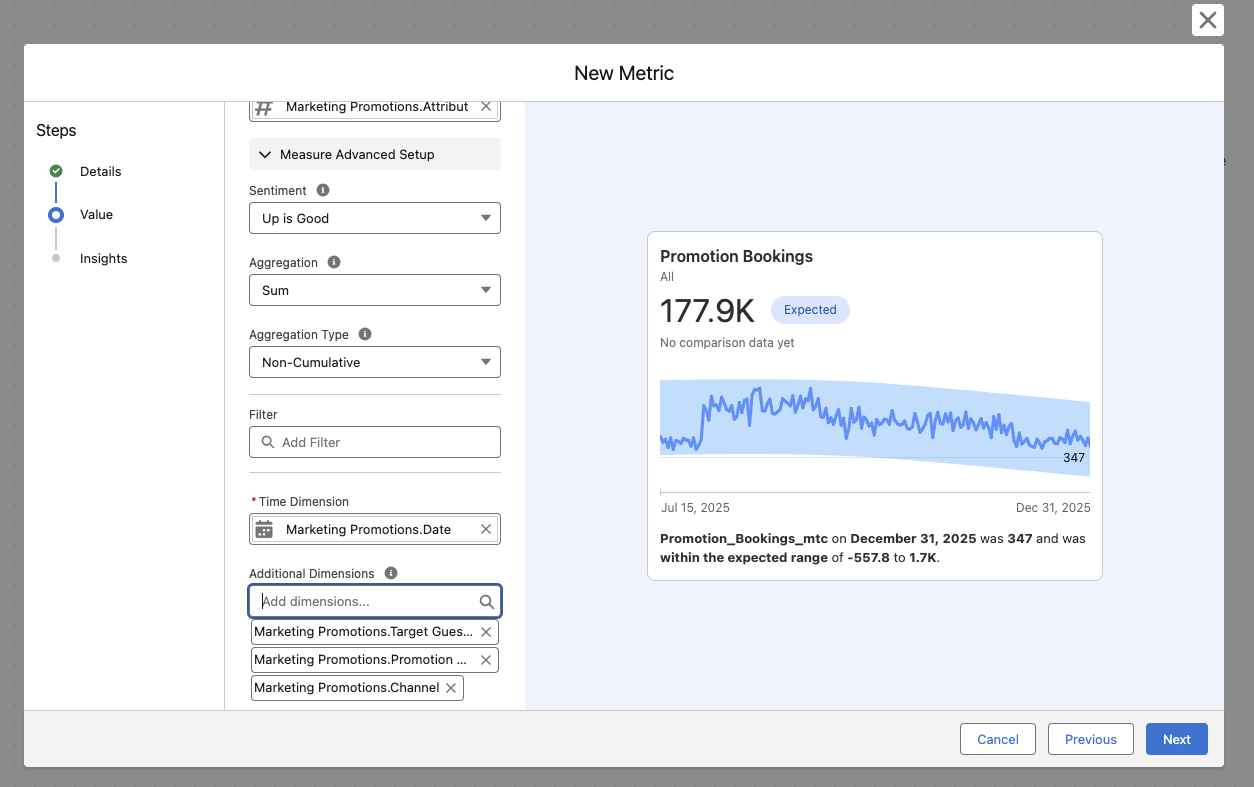Open the Aggregation dropdown showing Sum
1254x787 pixels.
[x=374, y=290]
